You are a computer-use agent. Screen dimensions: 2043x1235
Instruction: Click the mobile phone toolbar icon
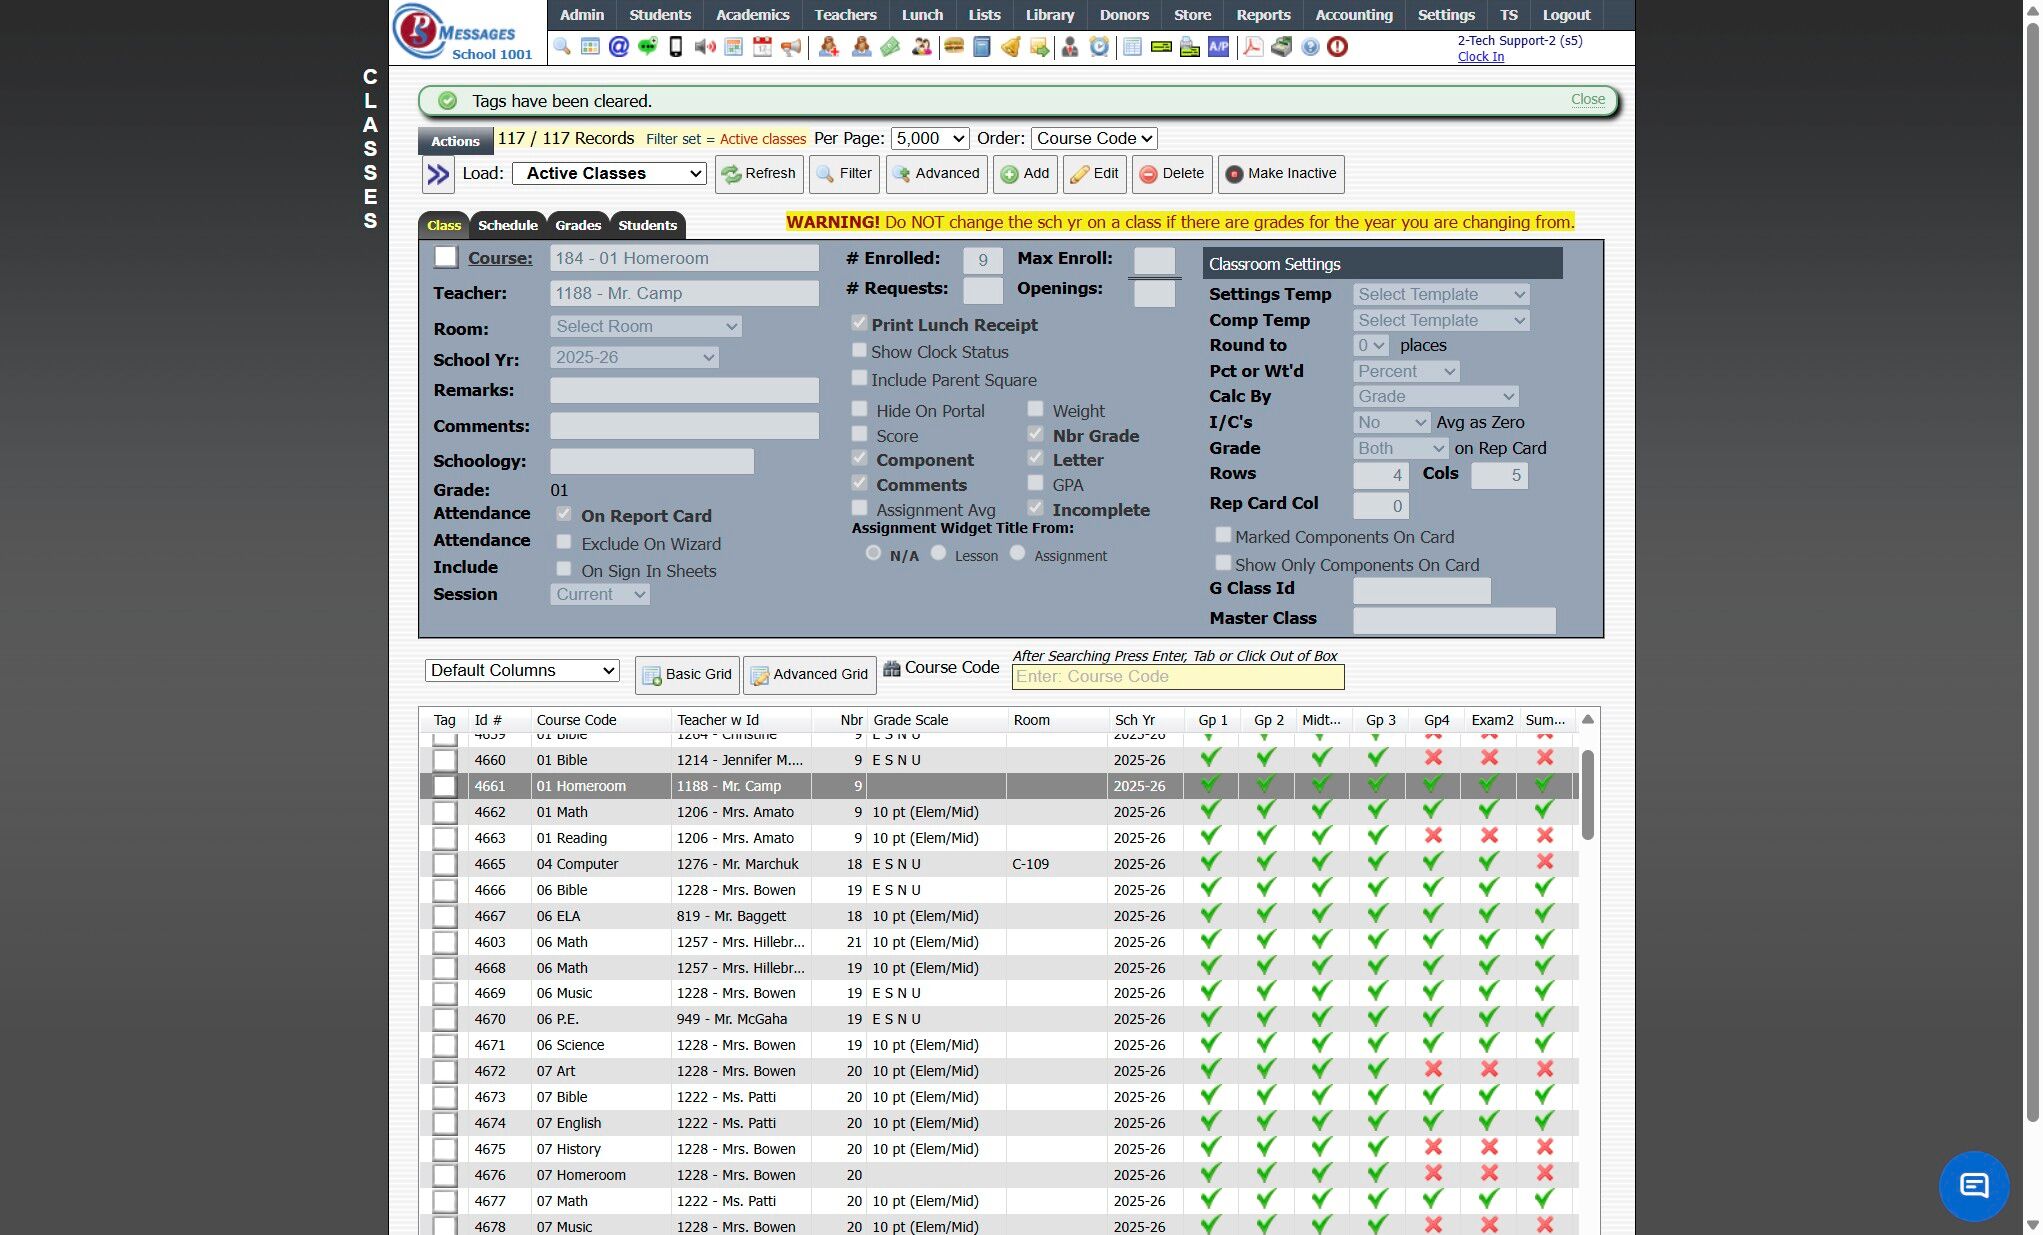pyautogui.click(x=676, y=47)
